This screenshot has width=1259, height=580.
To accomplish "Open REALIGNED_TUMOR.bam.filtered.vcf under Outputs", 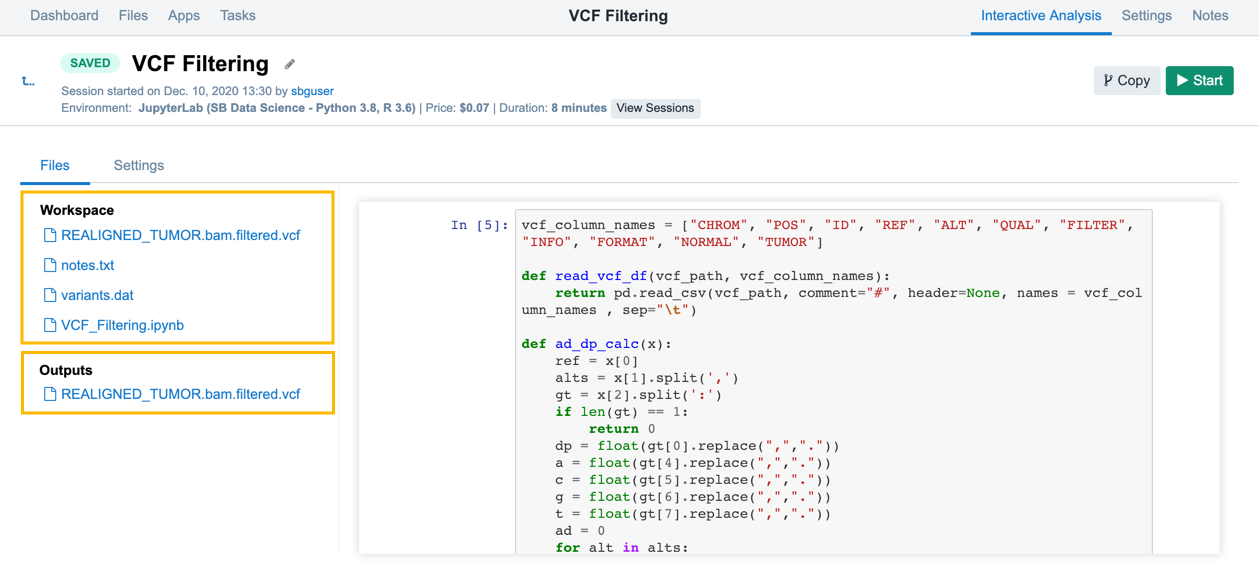I will [180, 394].
